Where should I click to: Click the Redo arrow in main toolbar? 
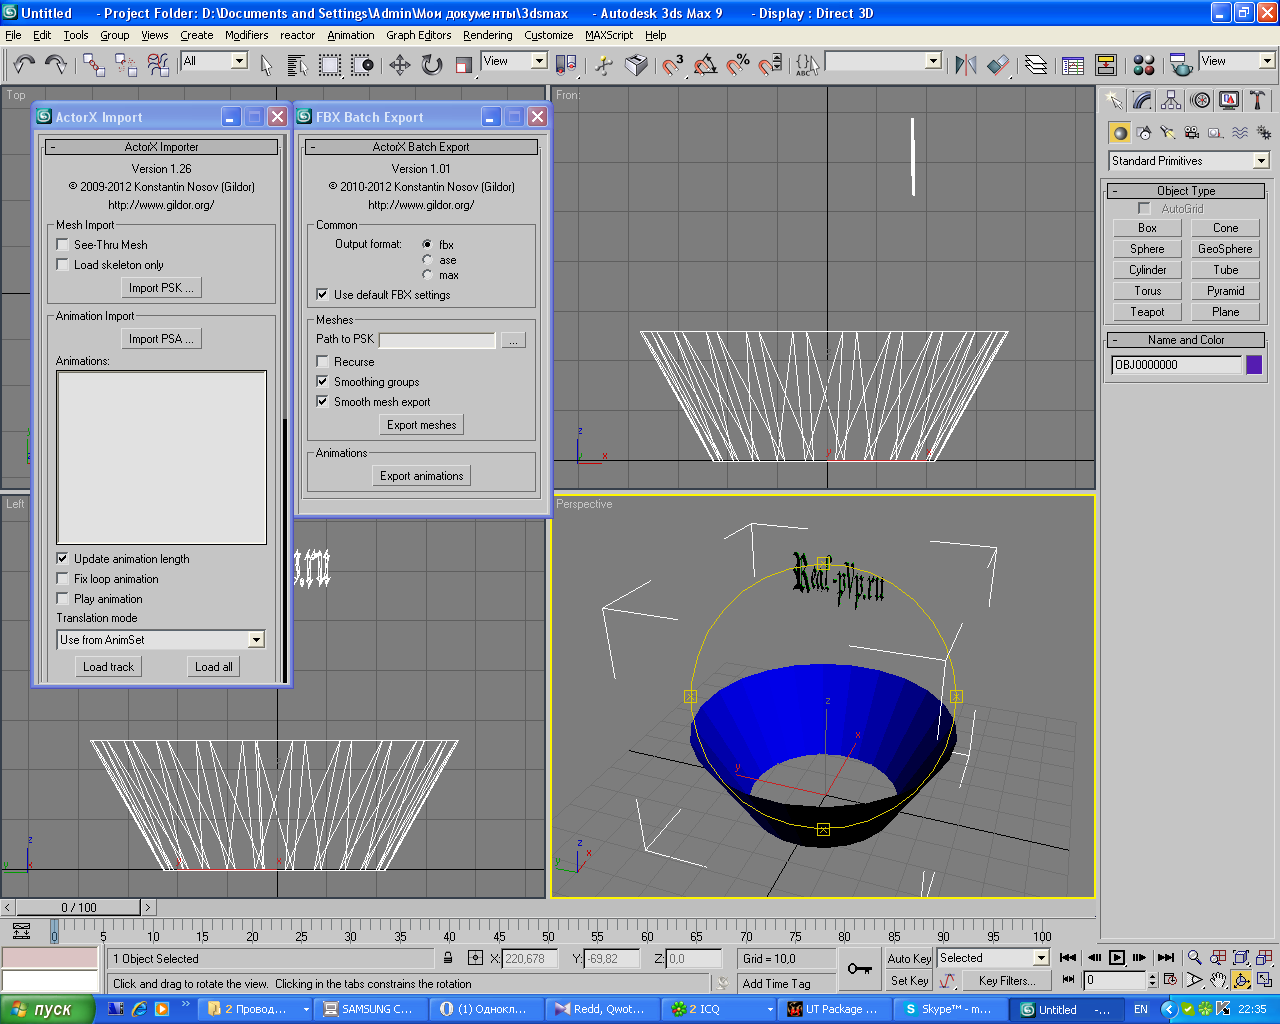(x=56, y=64)
